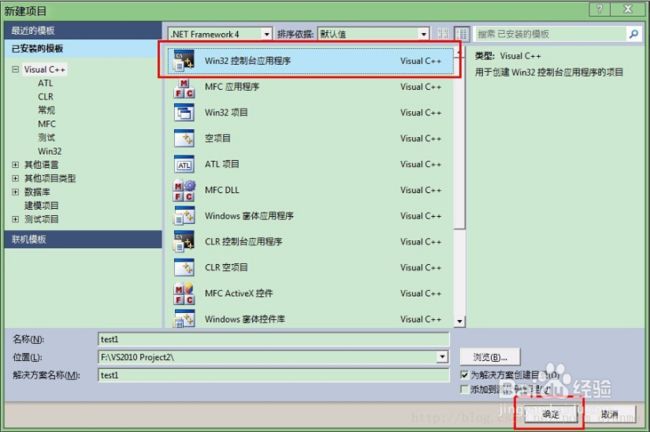Screen dimensions: 650x432
Task: Select the Windows 窗体应用程序 template icon
Action: click(184, 216)
